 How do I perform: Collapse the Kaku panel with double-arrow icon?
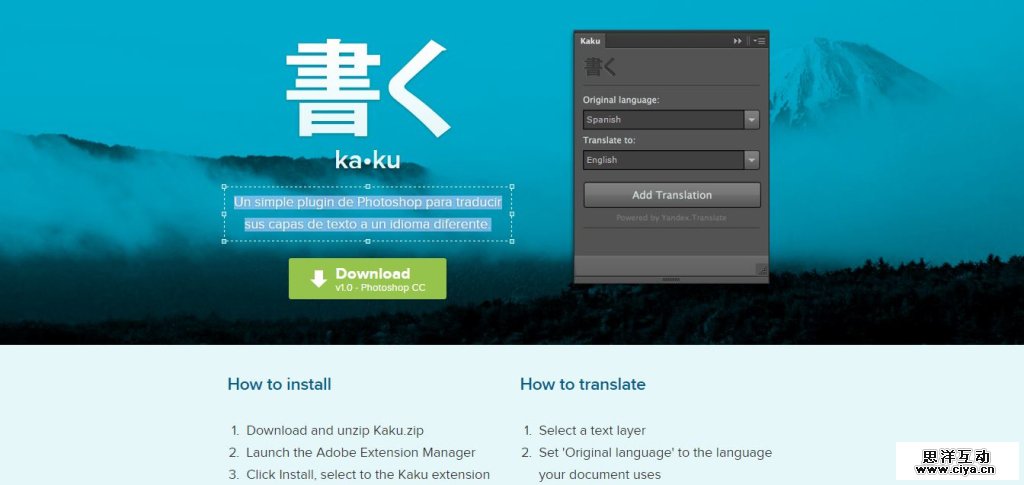738,41
